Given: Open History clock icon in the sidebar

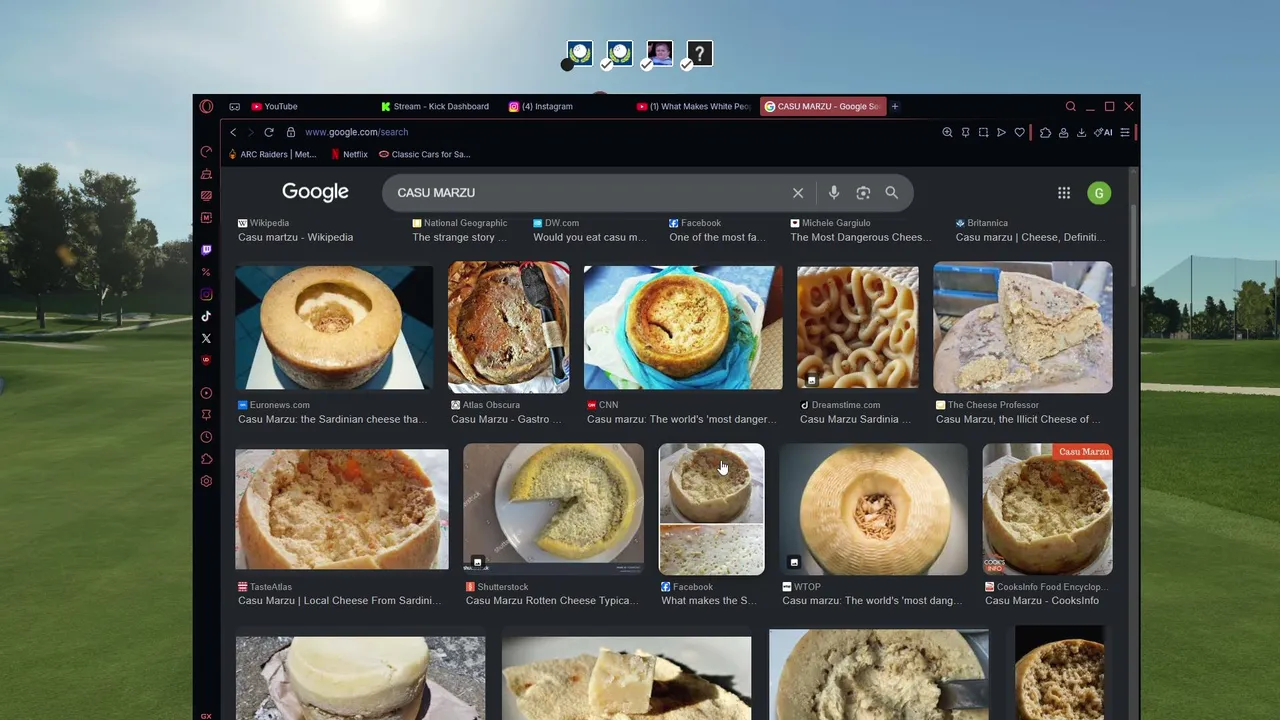Looking at the screenshot, I should [x=206, y=437].
